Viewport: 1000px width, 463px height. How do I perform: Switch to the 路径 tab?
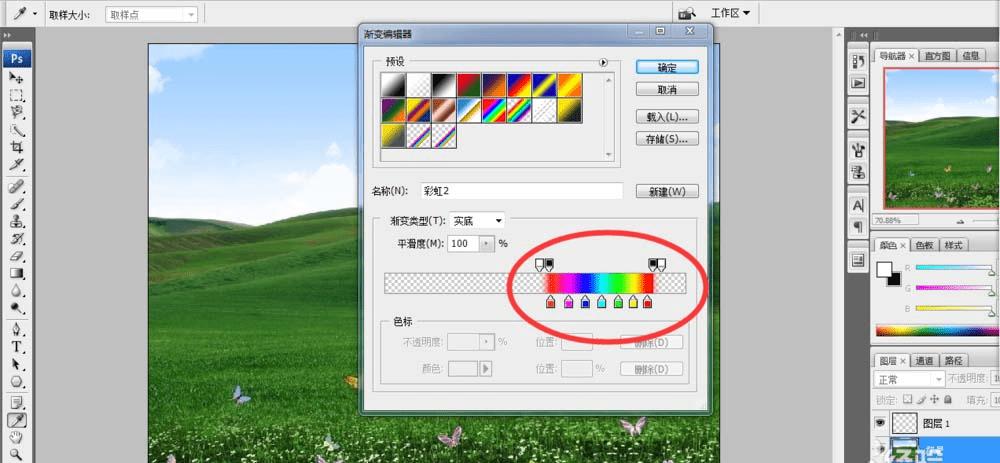tap(953, 361)
